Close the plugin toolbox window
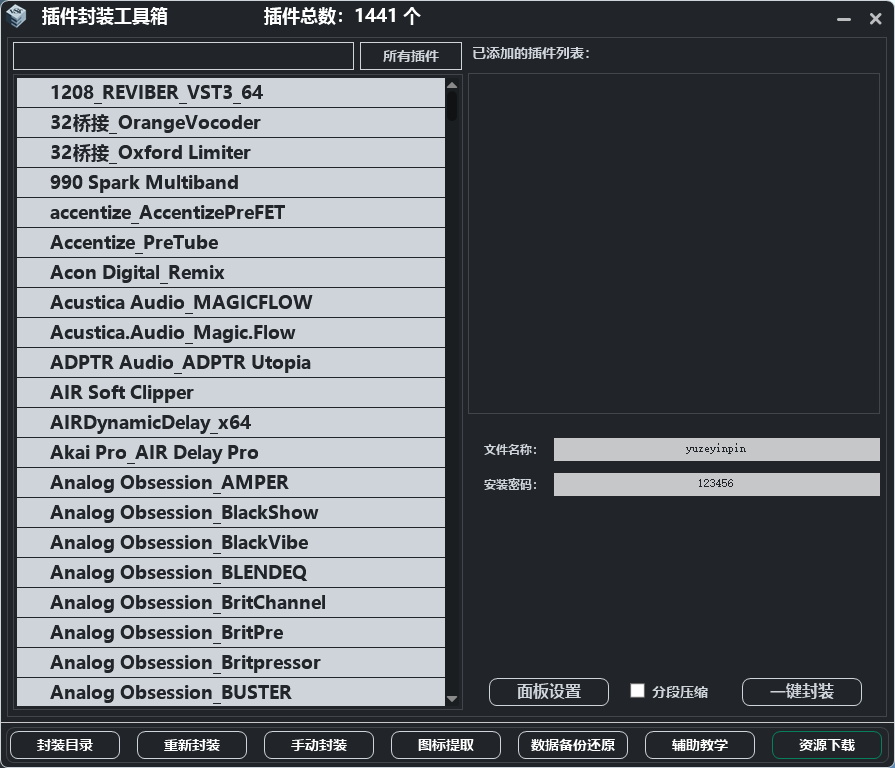 coord(875,18)
